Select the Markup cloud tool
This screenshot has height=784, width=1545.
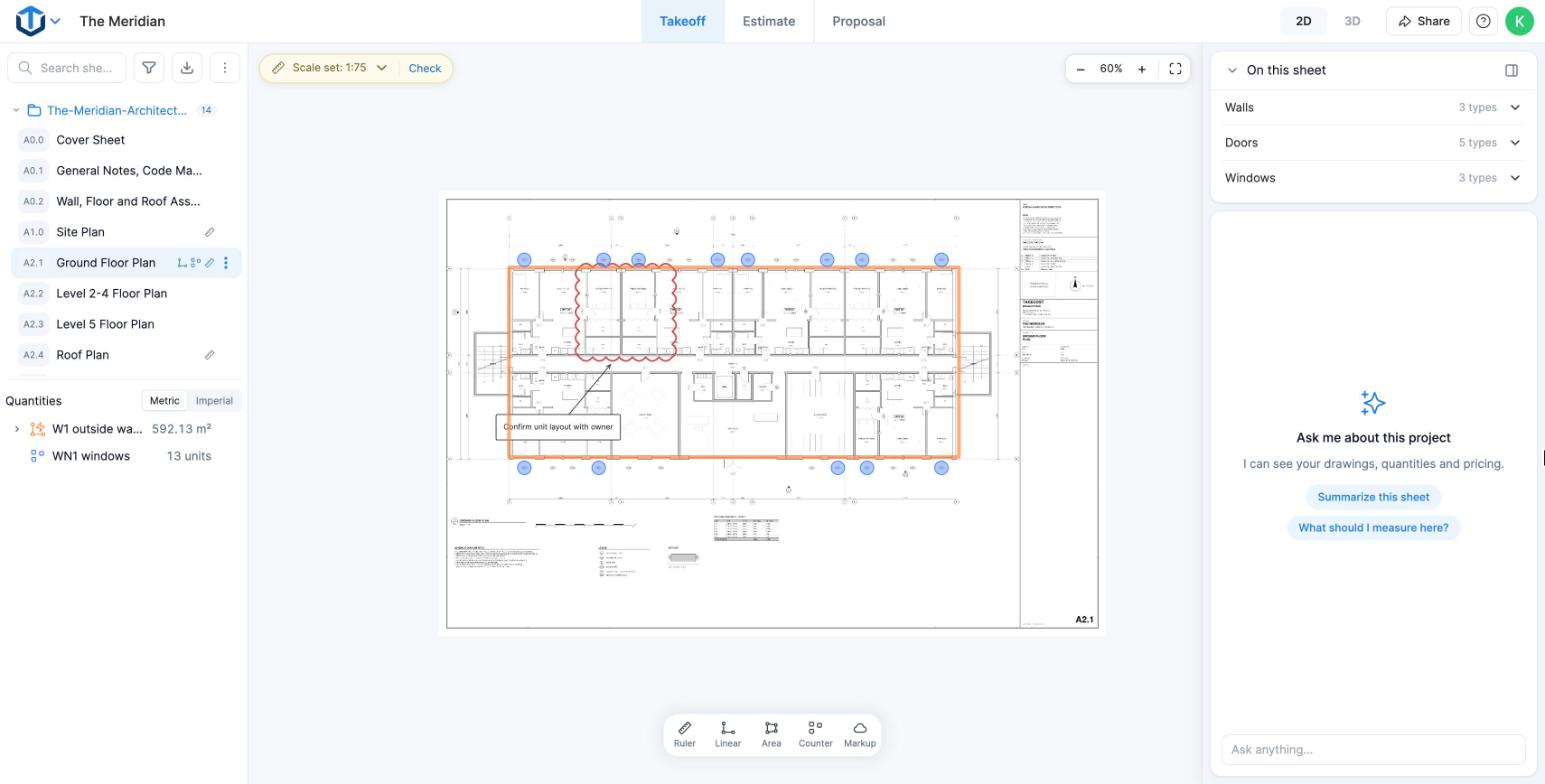[860, 734]
